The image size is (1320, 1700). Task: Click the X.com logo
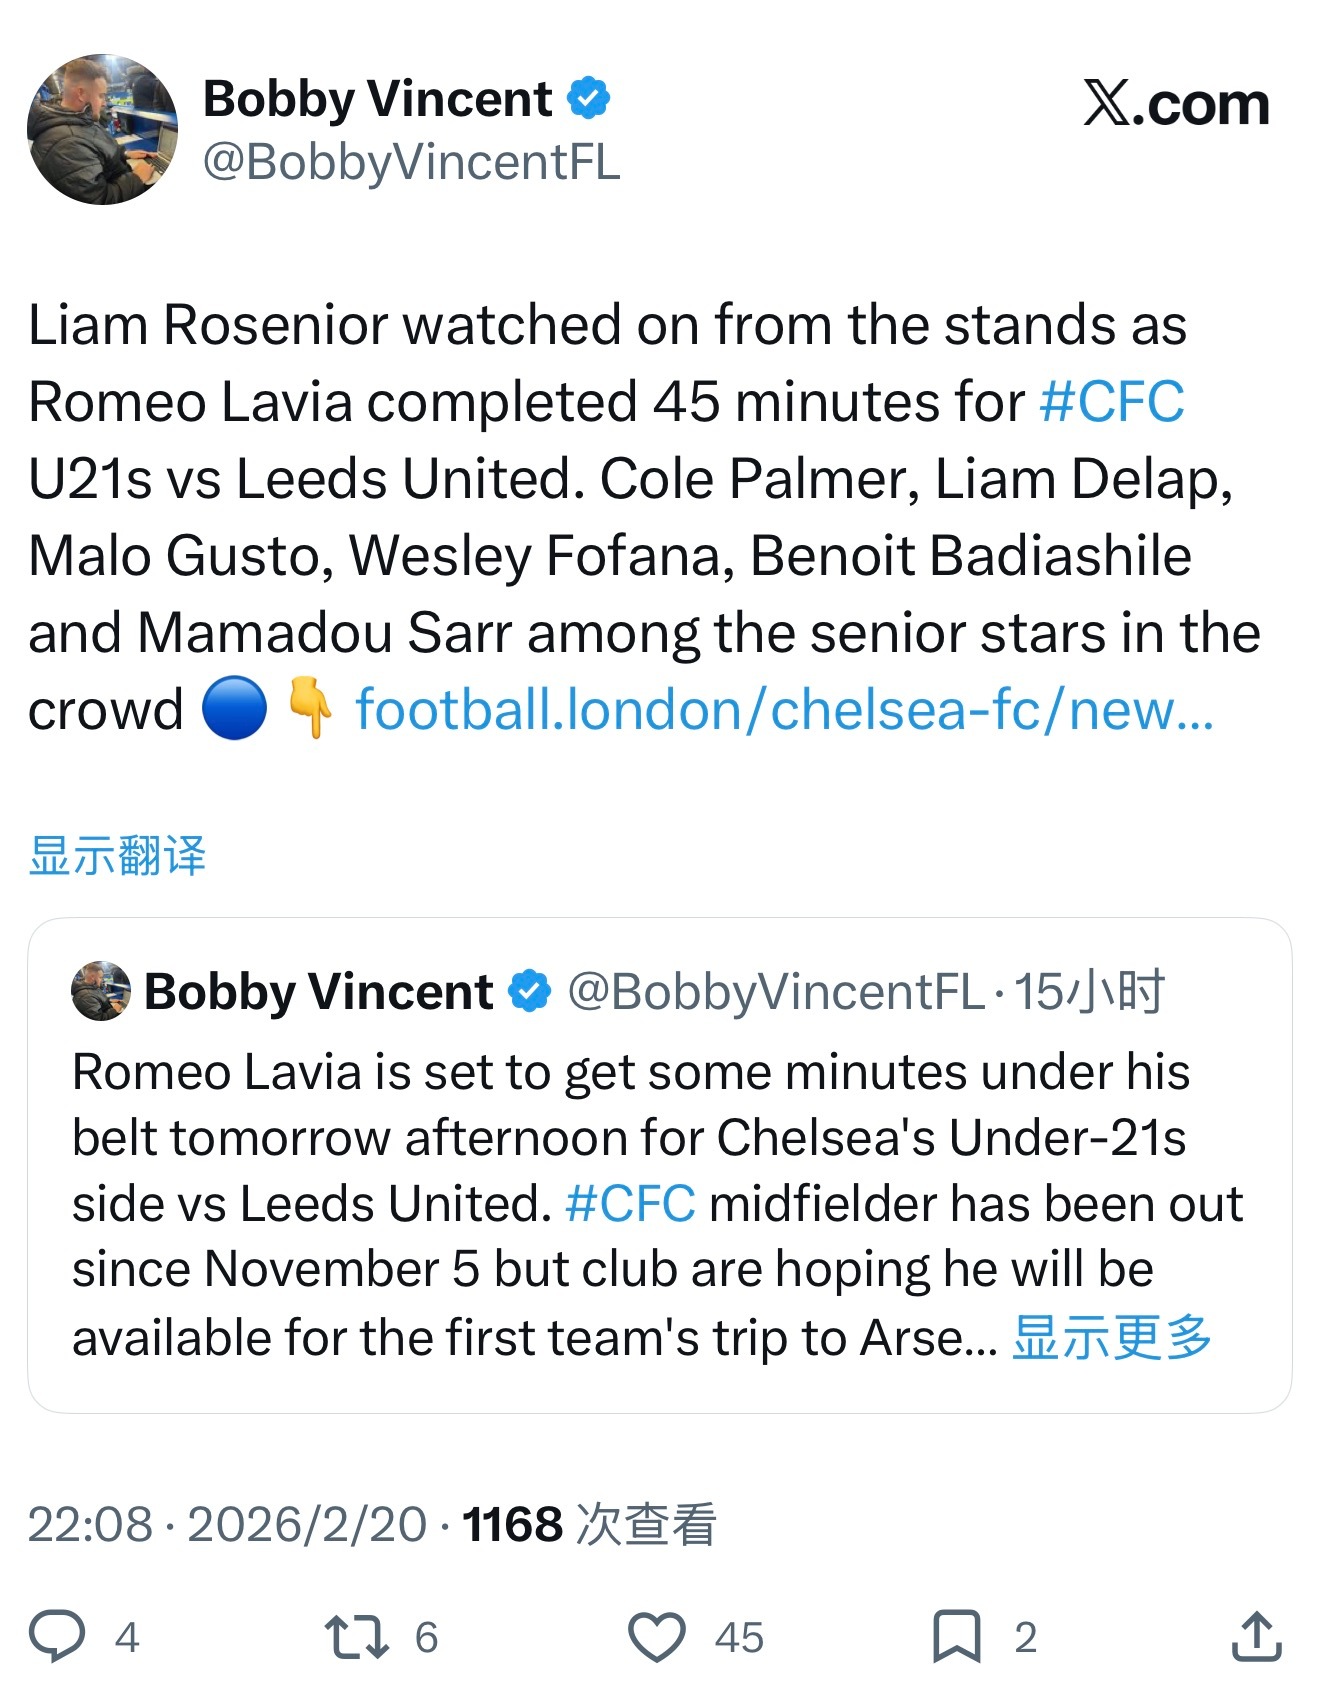1176,103
